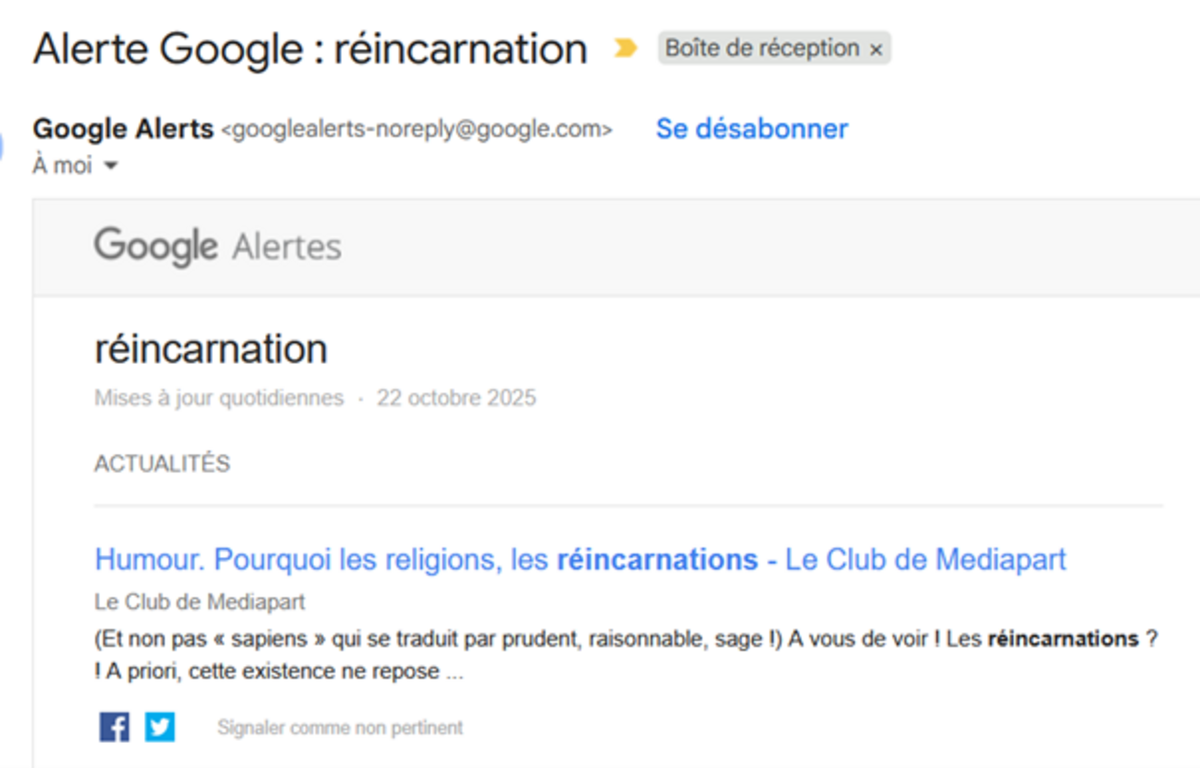Screen dimensions: 1200x768
Task: Click the email subject Alerte Google
Action: pyautogui.click(x=310, y=48)
